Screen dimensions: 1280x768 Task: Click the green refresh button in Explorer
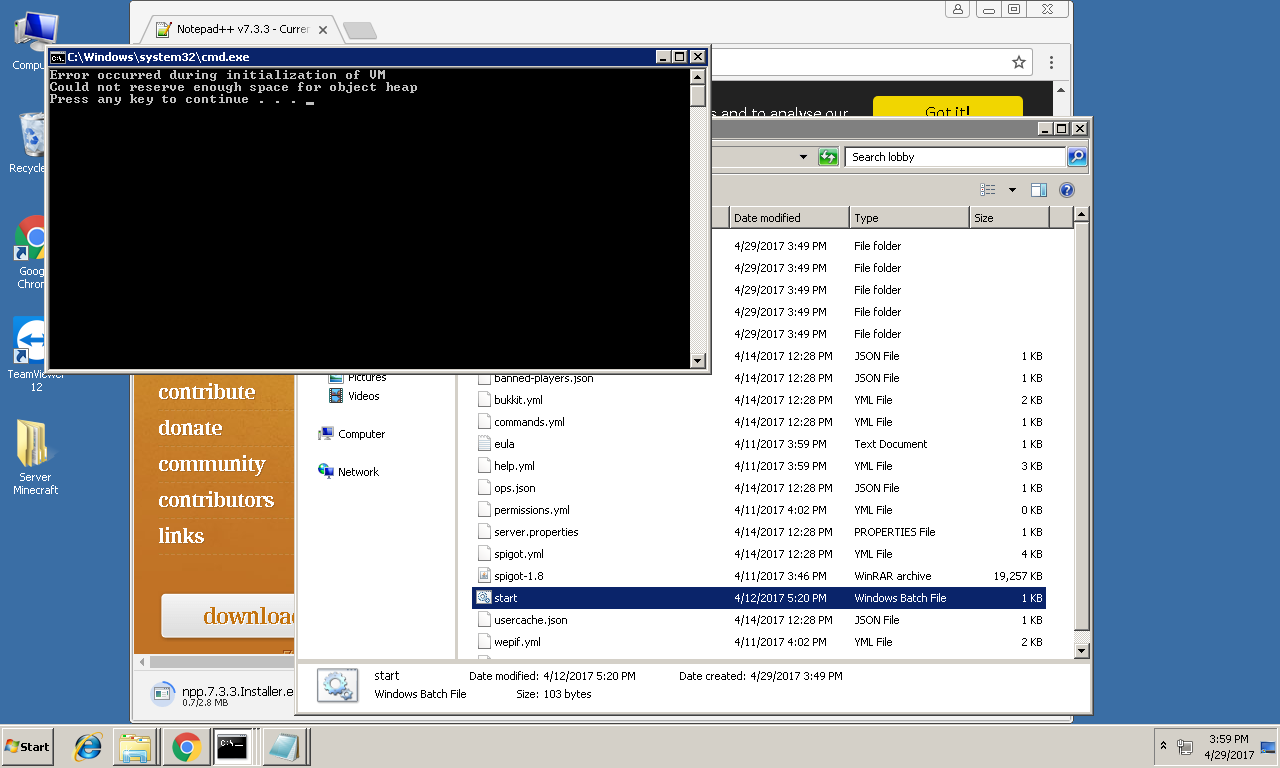(828, 157)
